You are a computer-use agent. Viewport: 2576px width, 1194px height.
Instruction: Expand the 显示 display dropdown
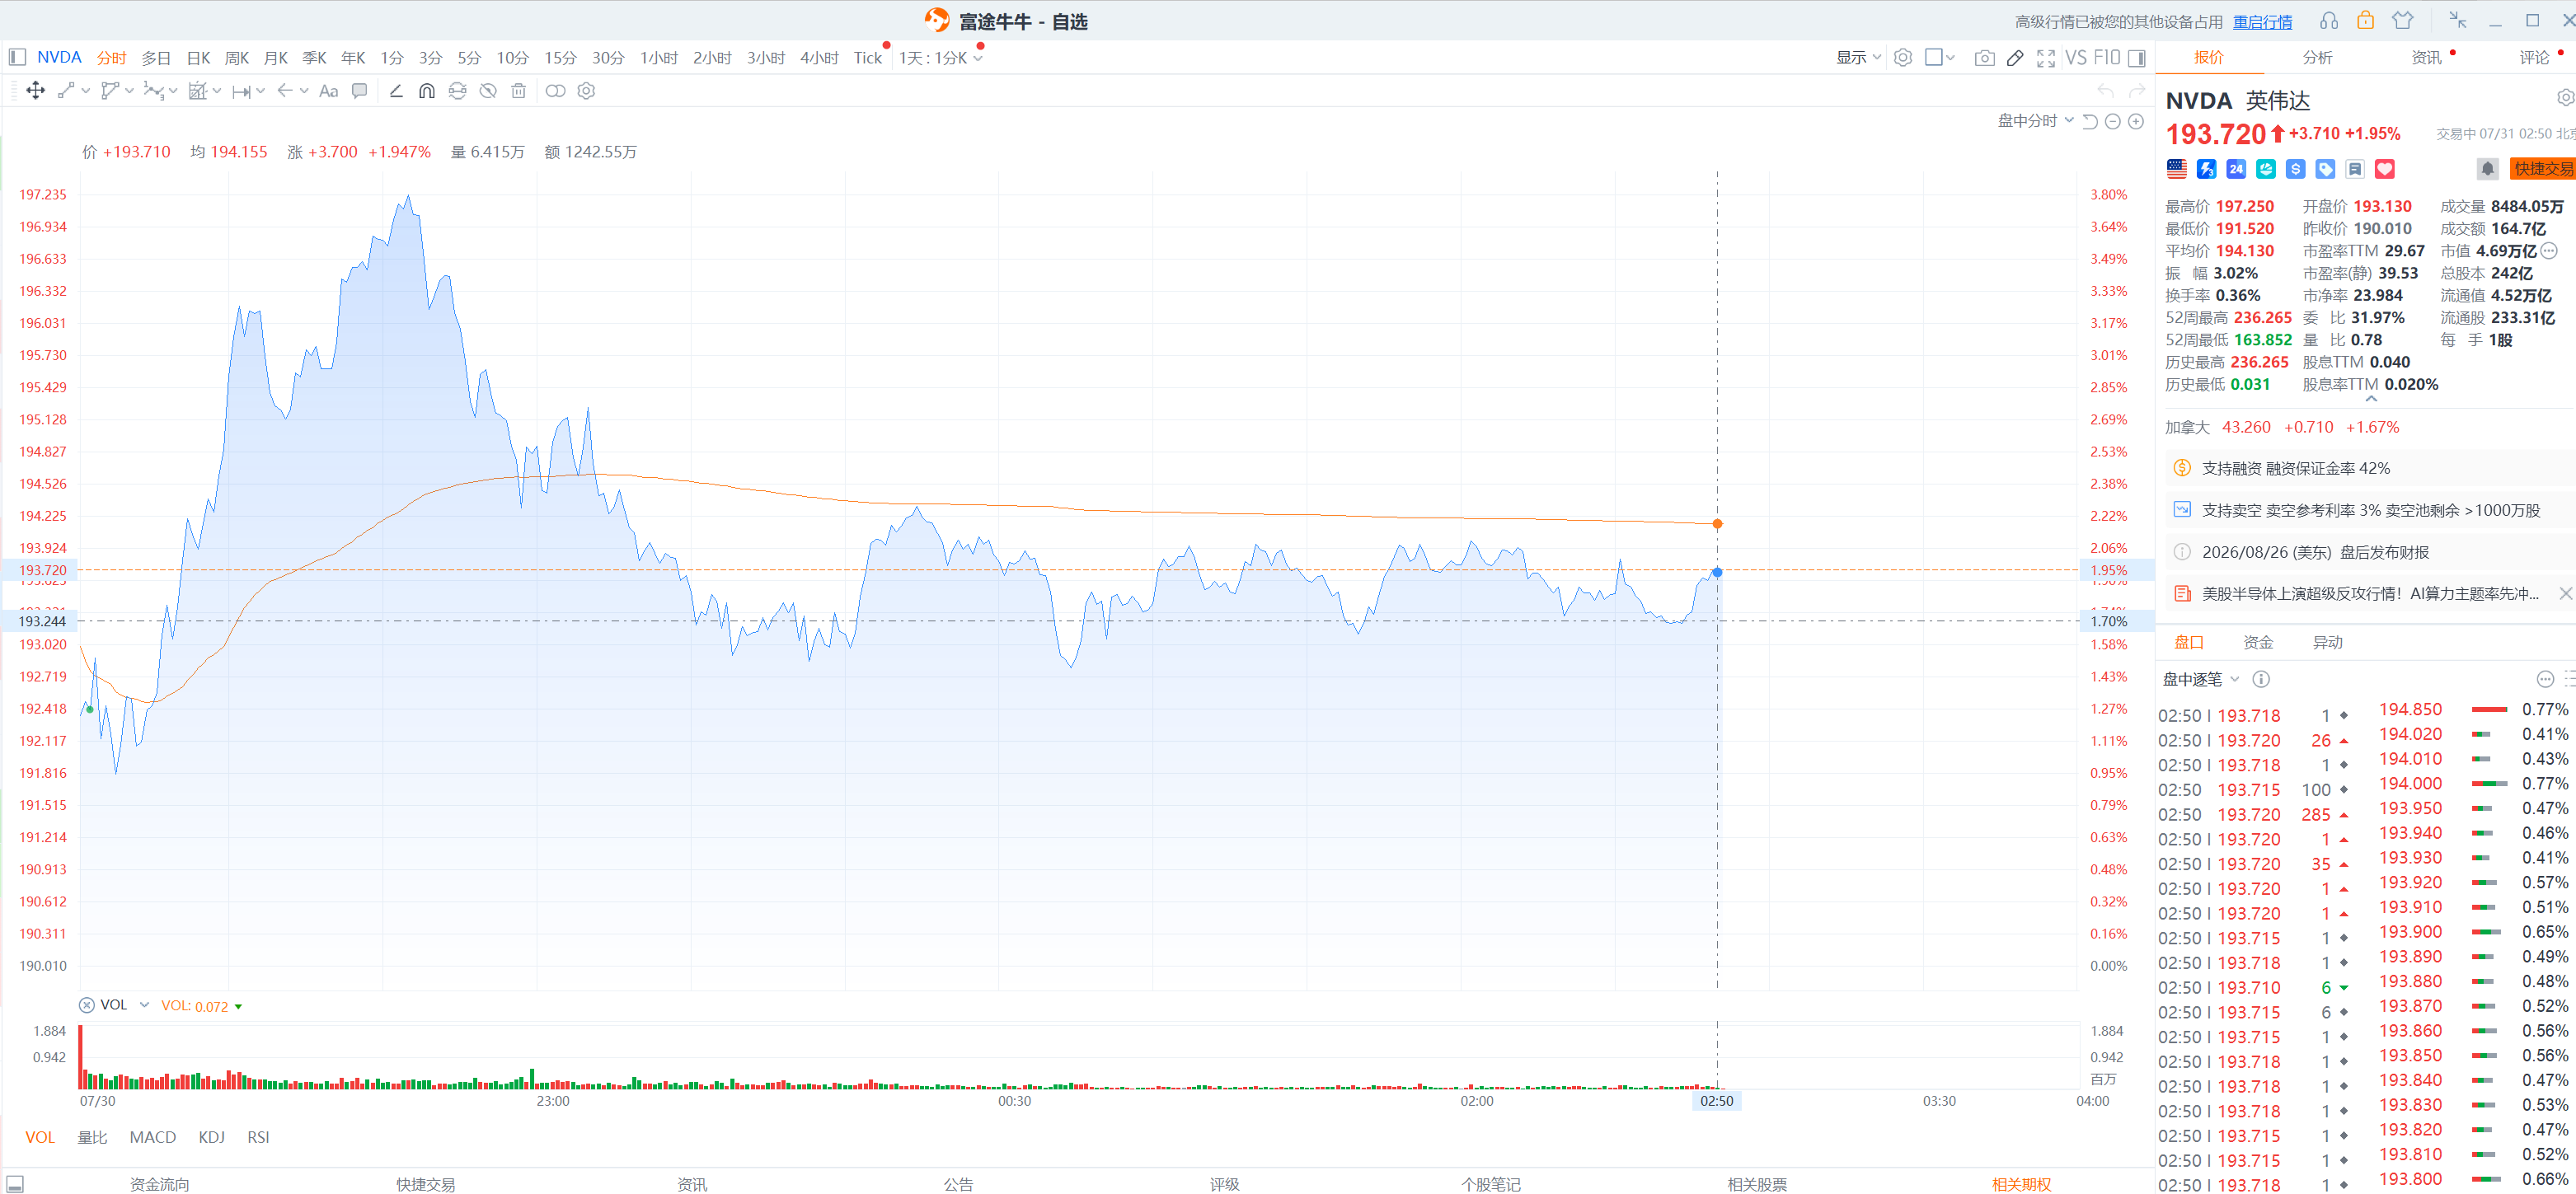(x=1858, y=58)
